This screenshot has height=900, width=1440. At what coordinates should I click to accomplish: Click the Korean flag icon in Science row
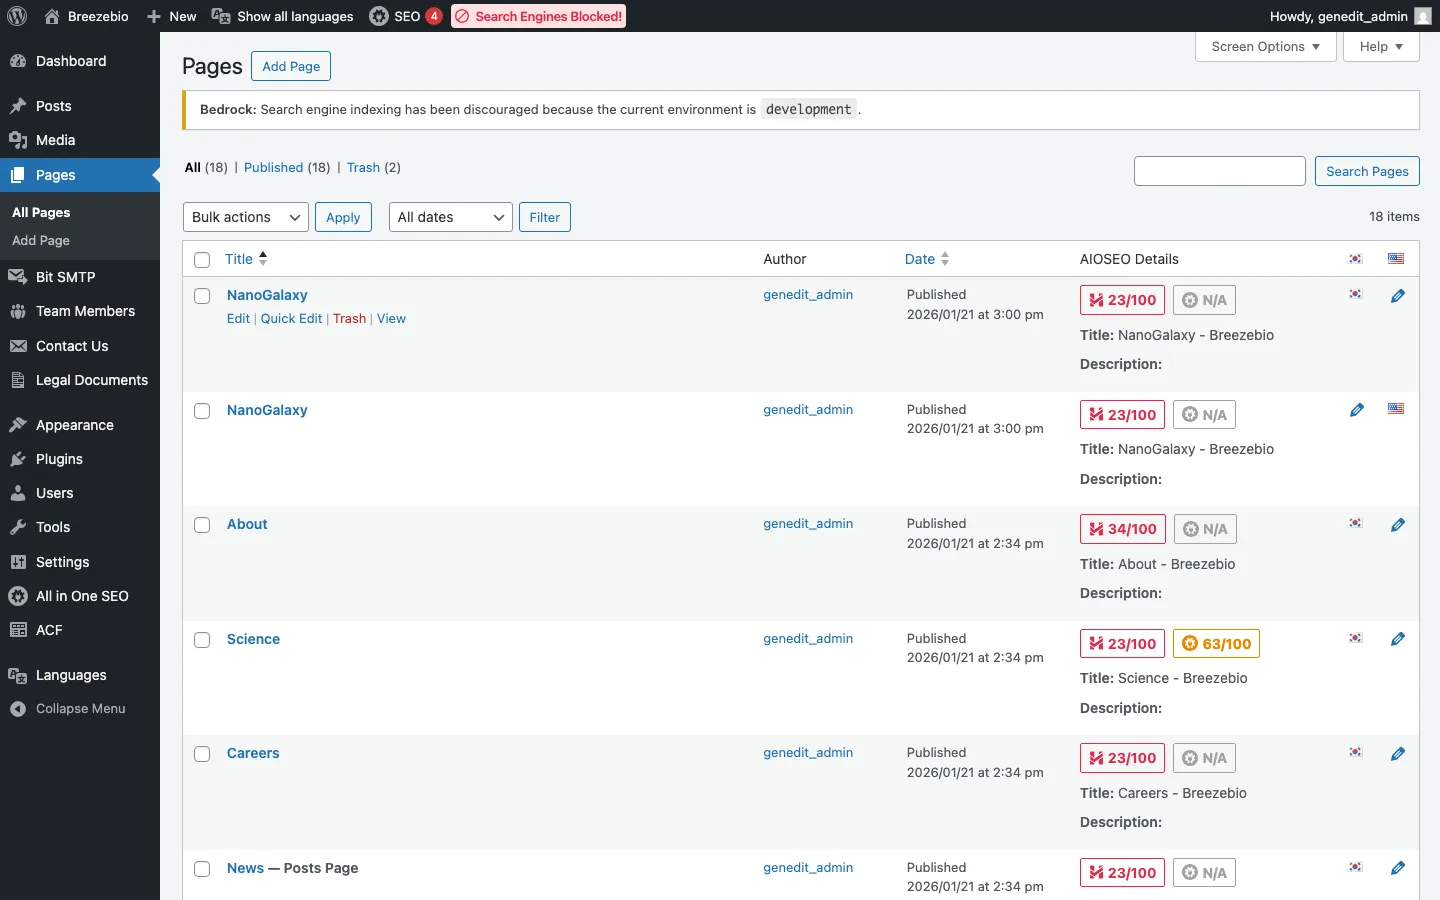(x=1355, y=638)
